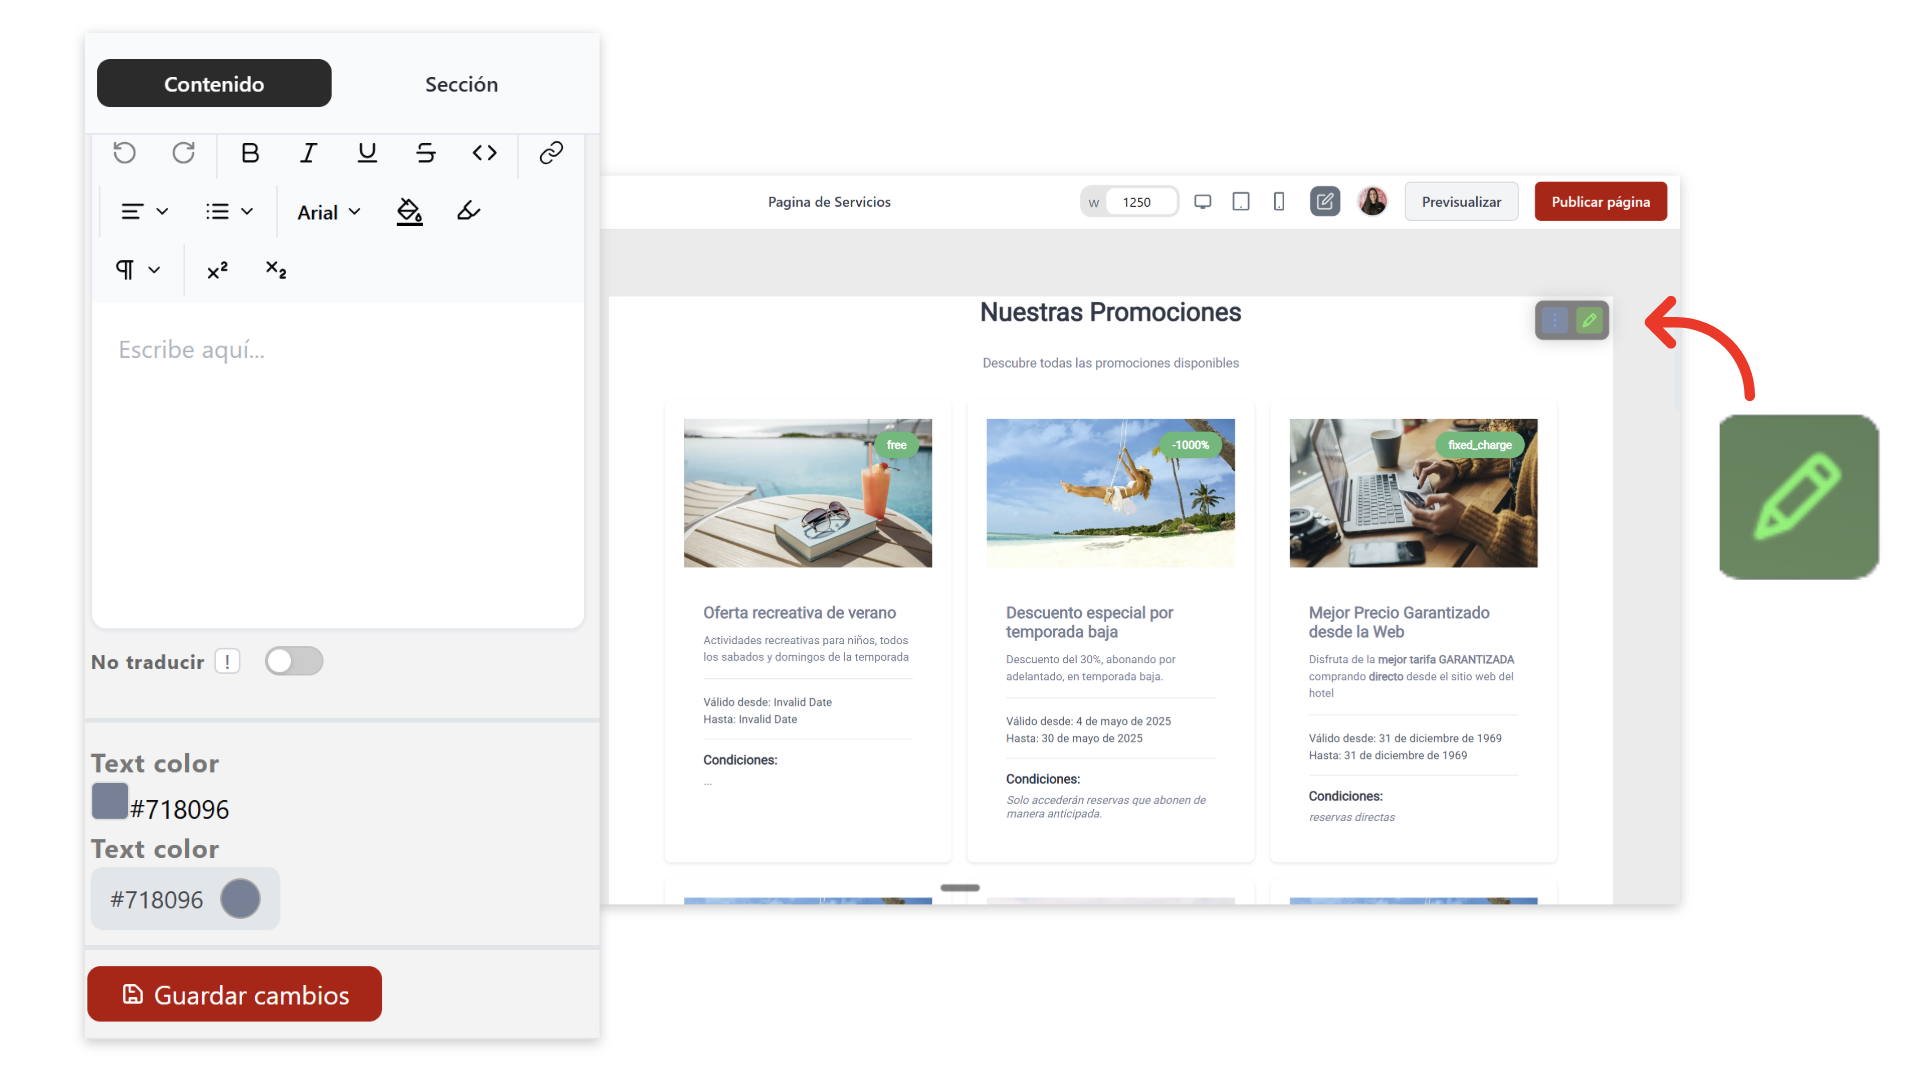This screenshot has width=1920, height=1080.
Task: Click the green pencil edit icon on section
Action: pyautogui.click(x=1589, y=320)
